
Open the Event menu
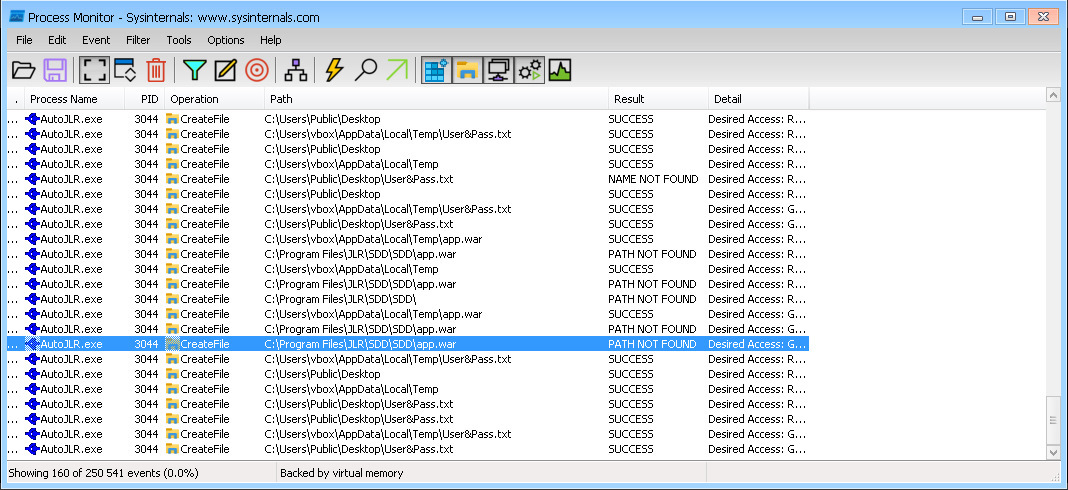(96, 40)
